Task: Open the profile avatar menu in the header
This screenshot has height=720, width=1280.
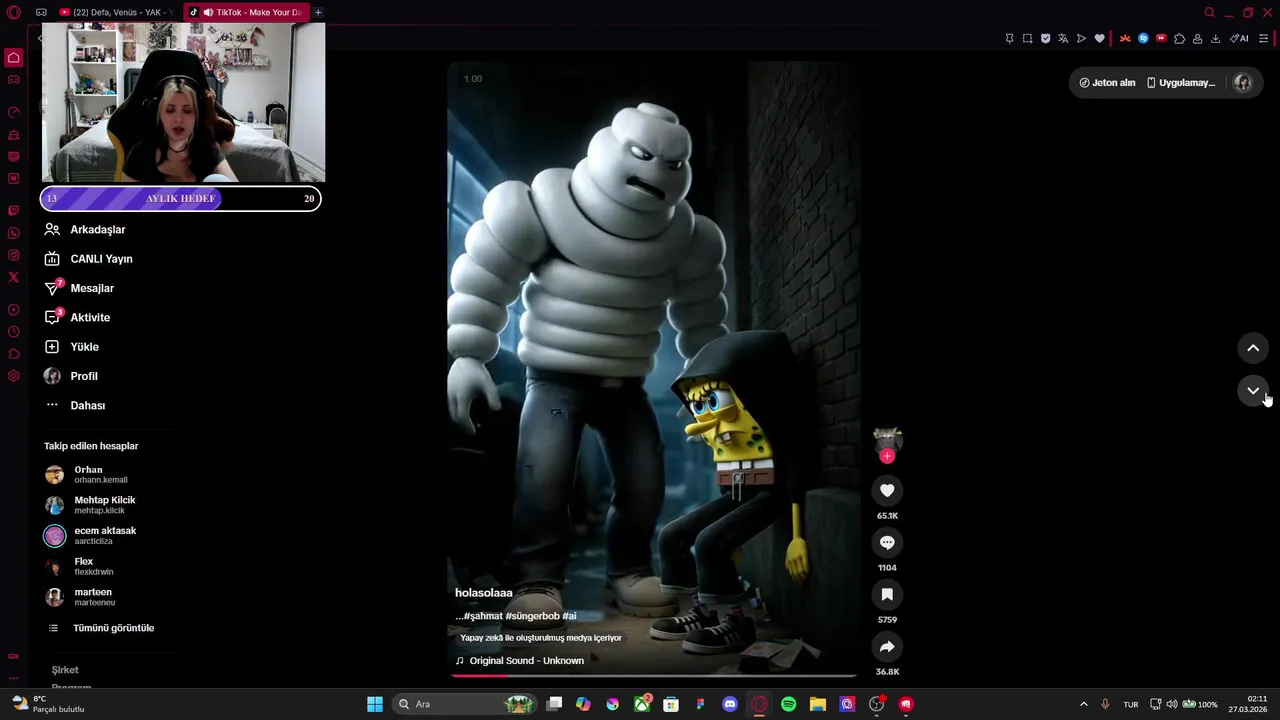Action: pyautogui.click(x=1243, y=83)
